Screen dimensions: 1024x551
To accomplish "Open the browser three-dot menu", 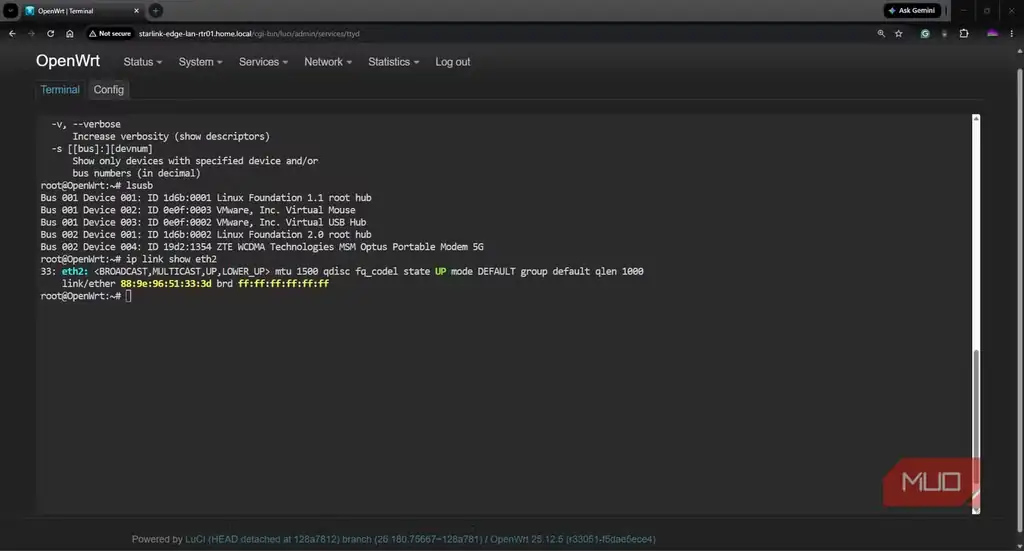I will click(1012, 33).
